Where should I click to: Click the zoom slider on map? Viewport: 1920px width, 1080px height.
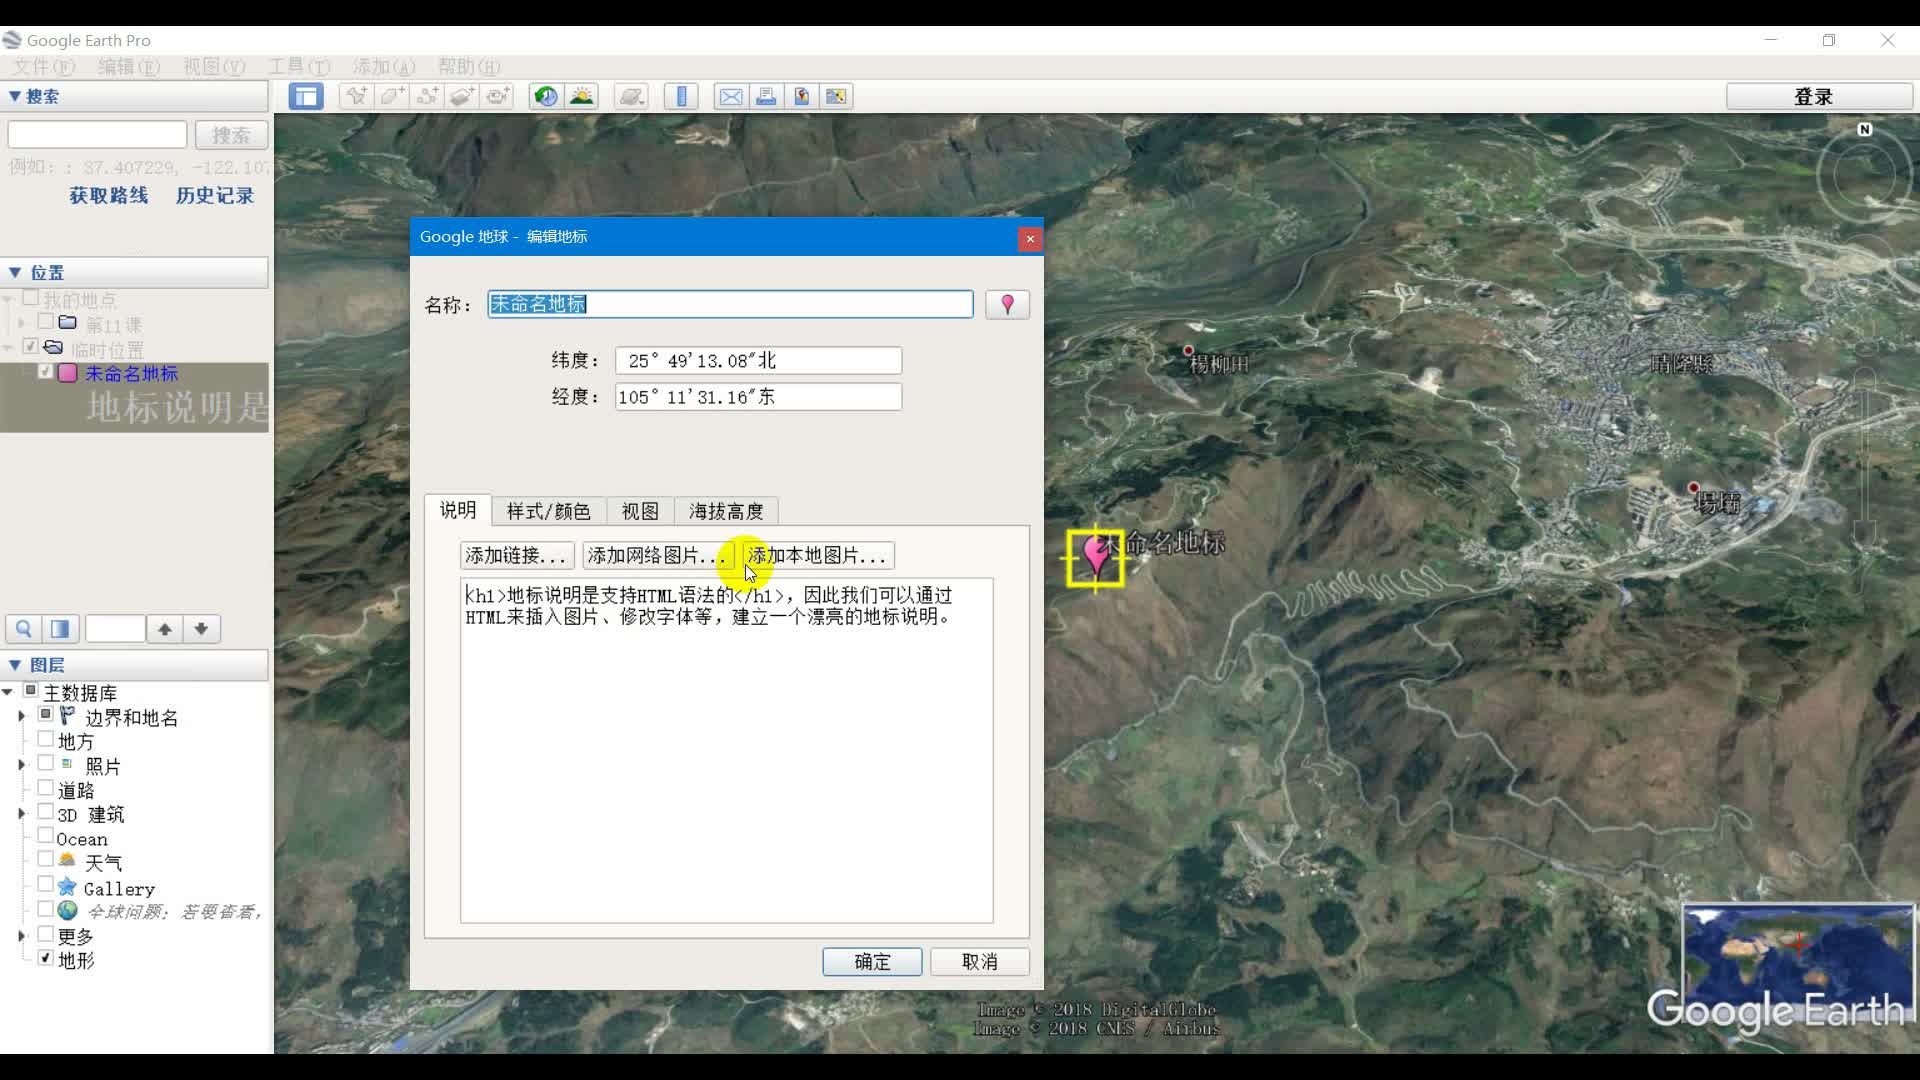coord(1865,460)
